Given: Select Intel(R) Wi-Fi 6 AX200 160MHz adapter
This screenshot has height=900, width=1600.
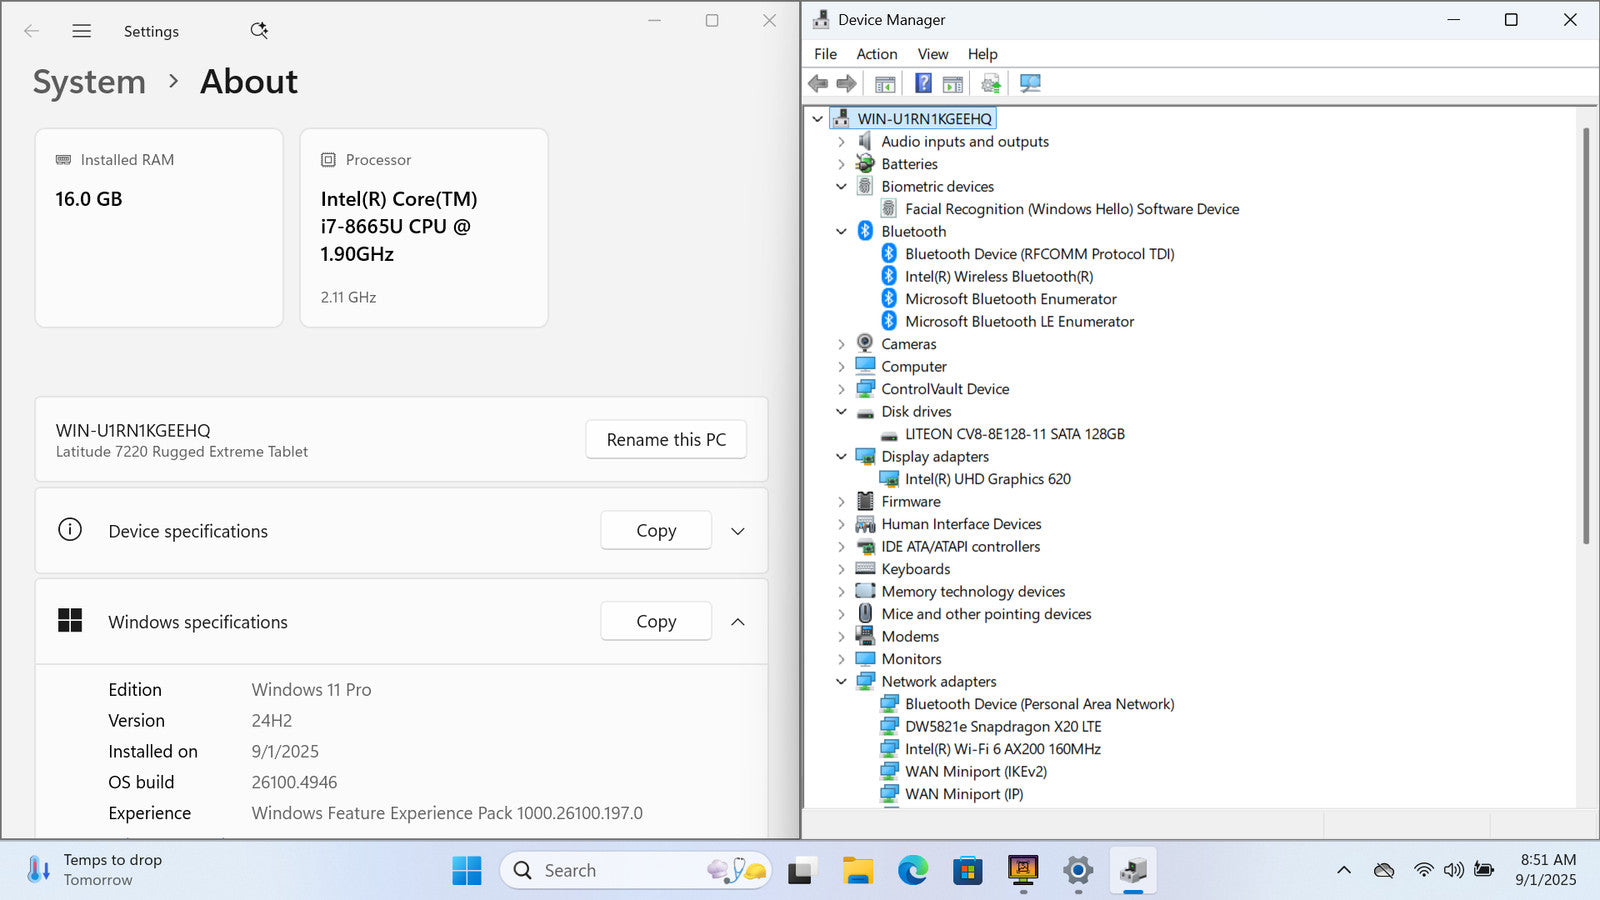Looking at the screenshot, I should [x=1003, y=749].
